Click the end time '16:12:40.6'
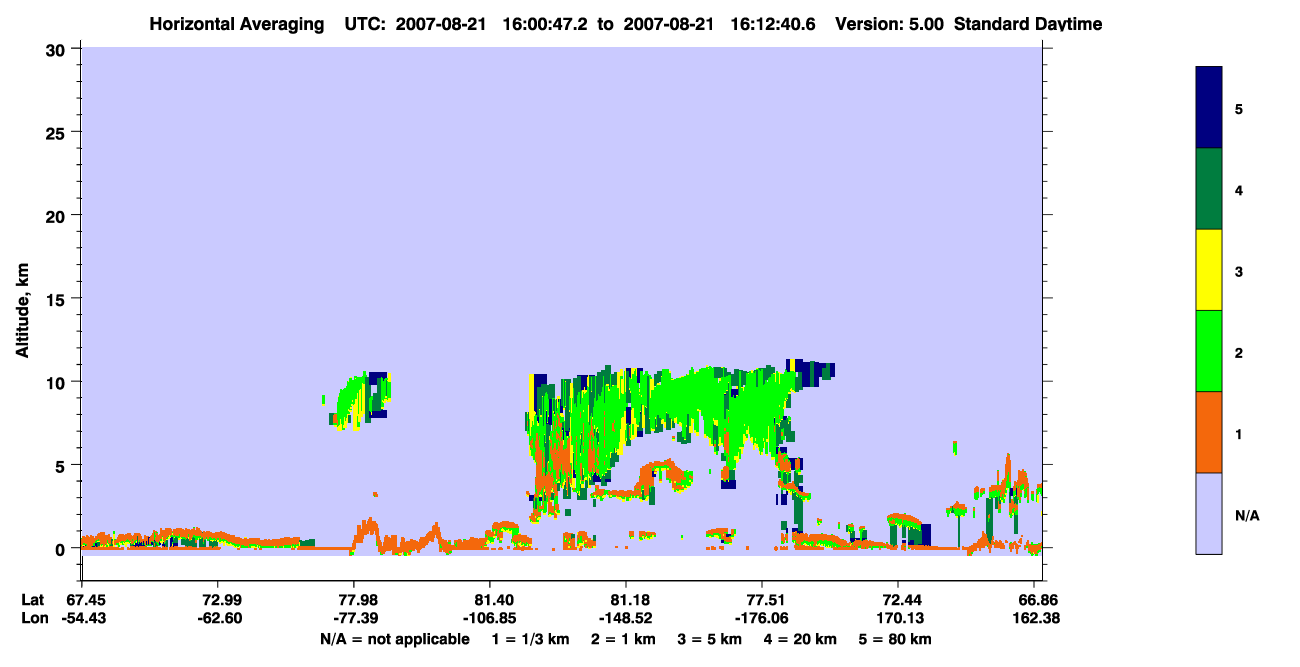Screen dimensions: 1300x667 774,24
